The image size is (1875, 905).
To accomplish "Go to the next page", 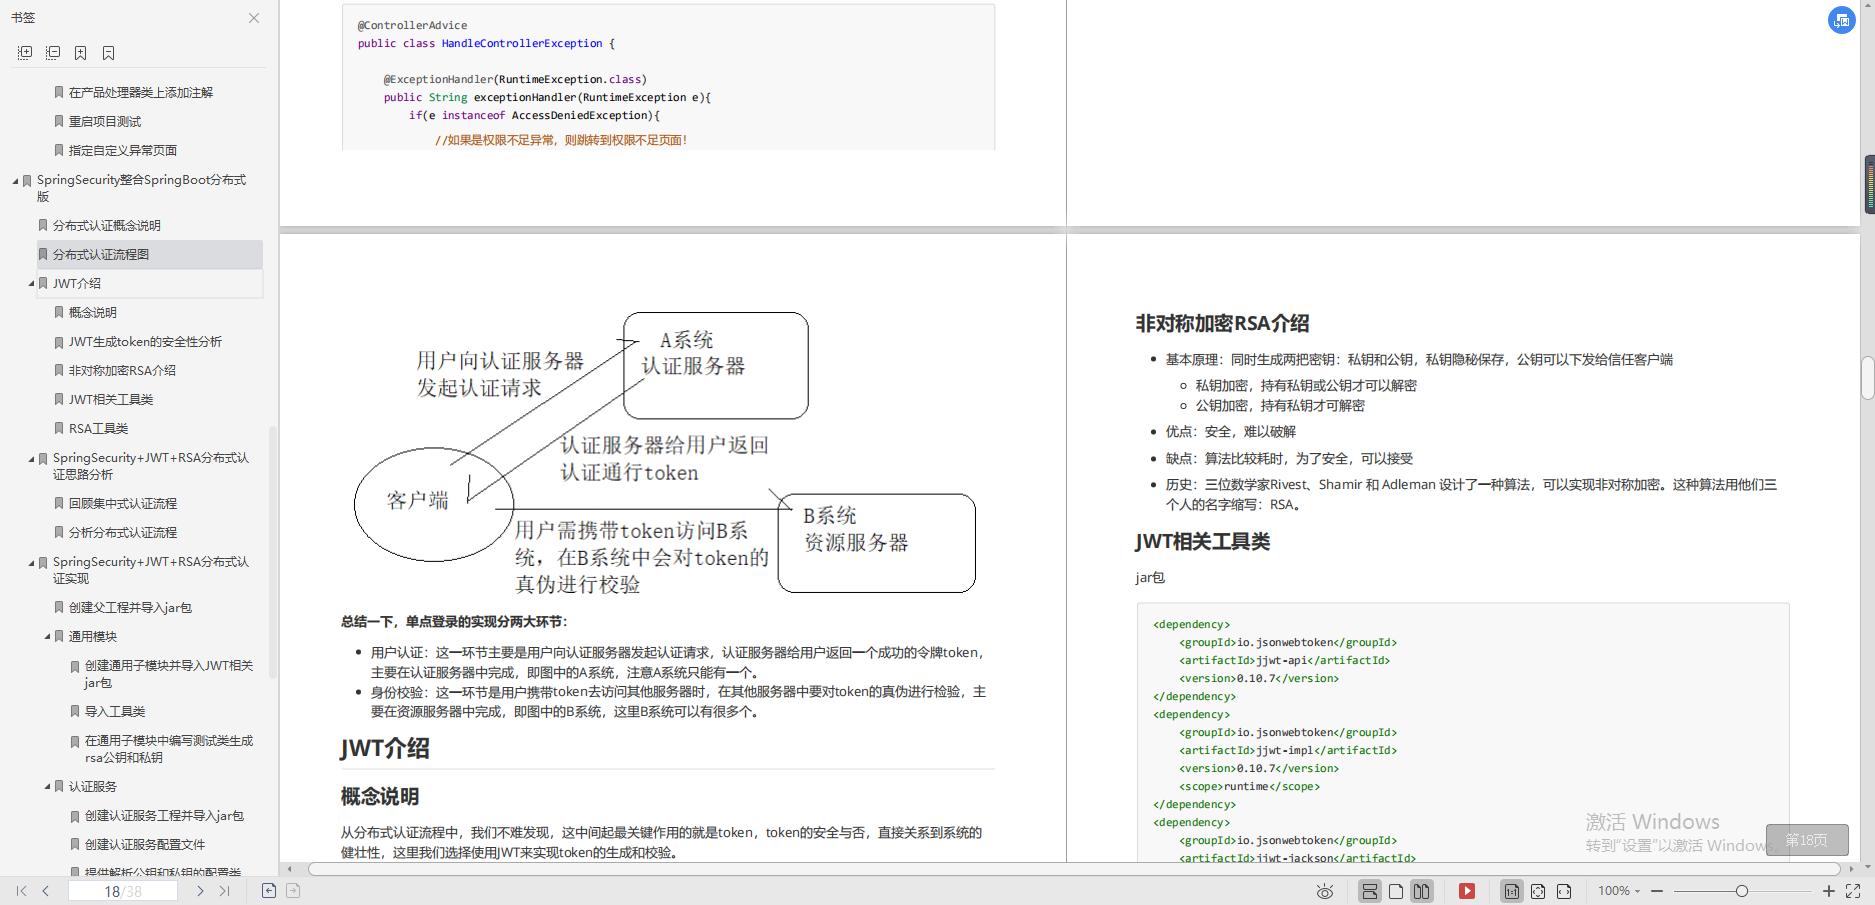I will pyautogui.click(x=200, y=891).
